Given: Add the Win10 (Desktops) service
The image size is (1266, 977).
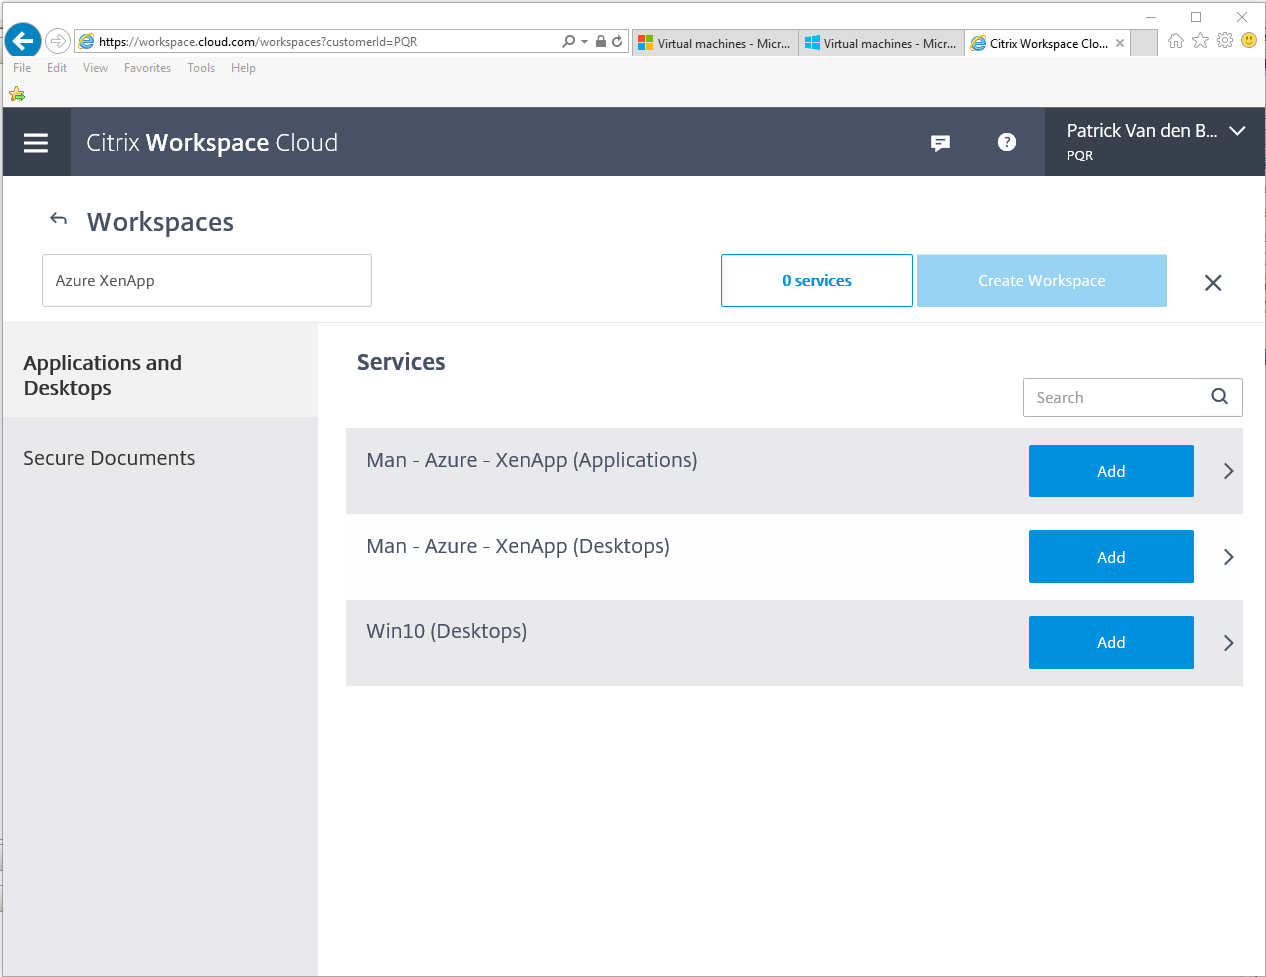Looking at the screenshot, I should click(1111, 642).
